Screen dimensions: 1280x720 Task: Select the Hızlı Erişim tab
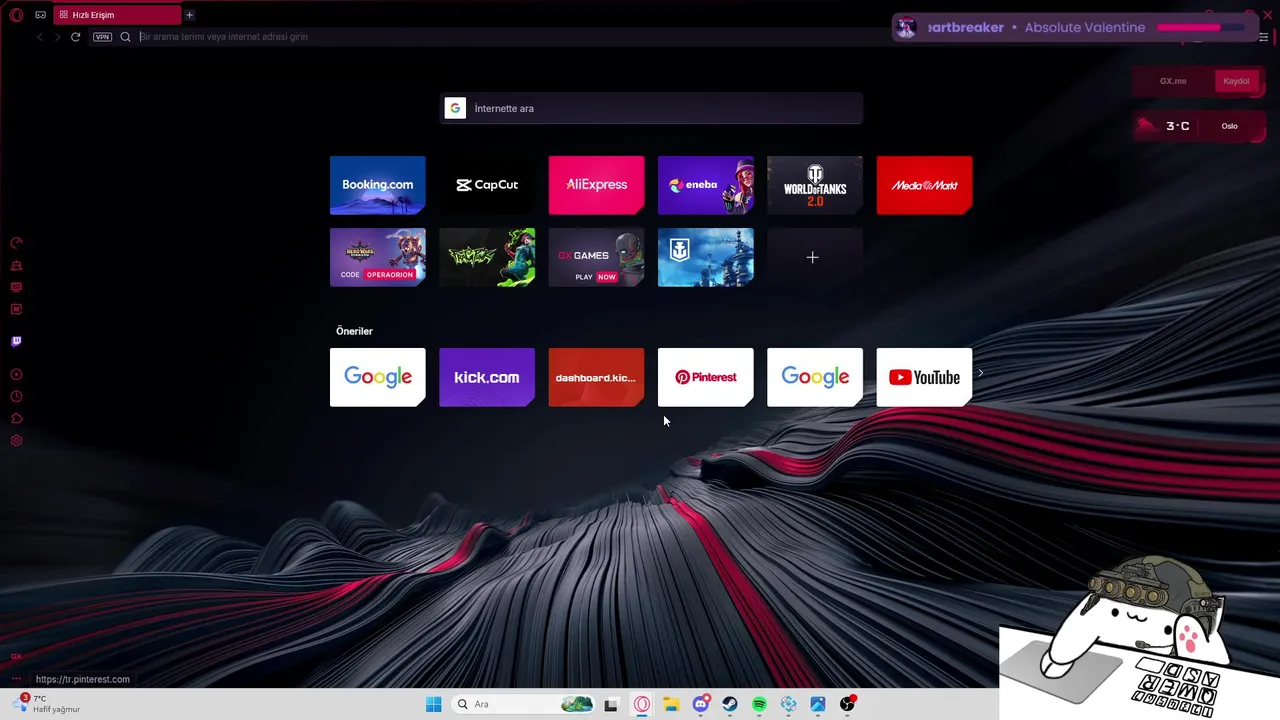coord(118,15)
